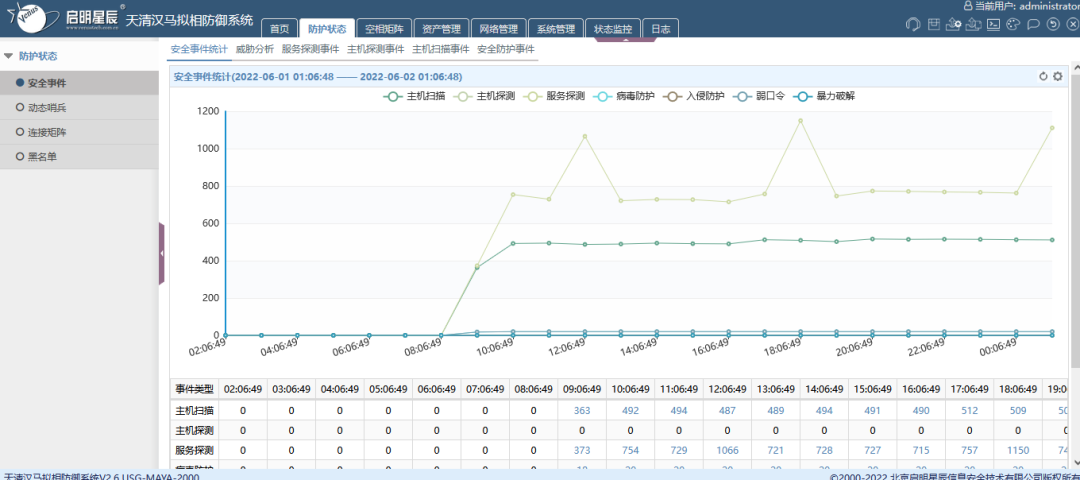This screenshot has width=1080, height=480.
Task: Open 动态哨兵 in the sidebar
Action: tap(47, 107)
